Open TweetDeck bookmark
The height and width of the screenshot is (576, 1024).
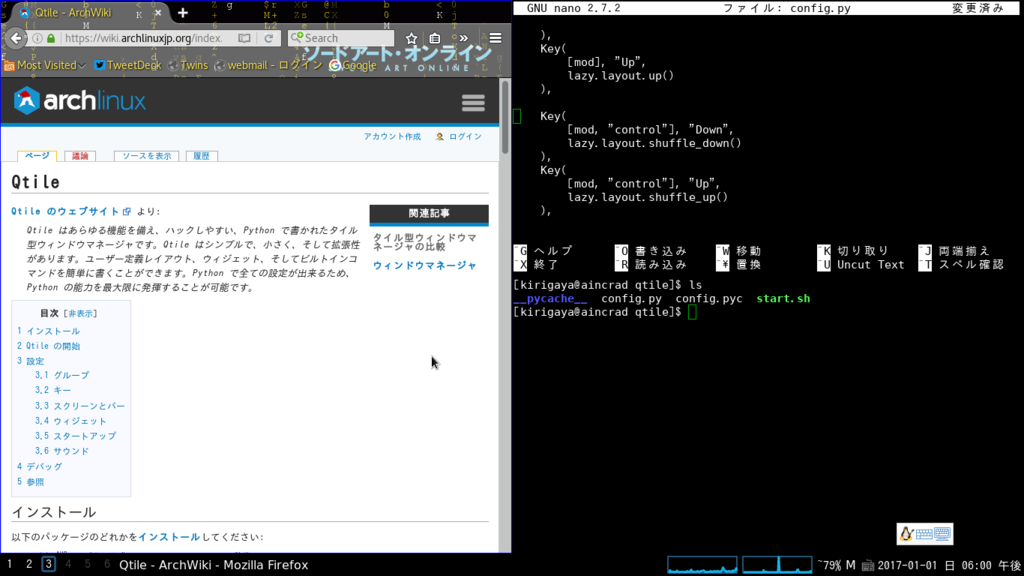click(x=128, y=65)
